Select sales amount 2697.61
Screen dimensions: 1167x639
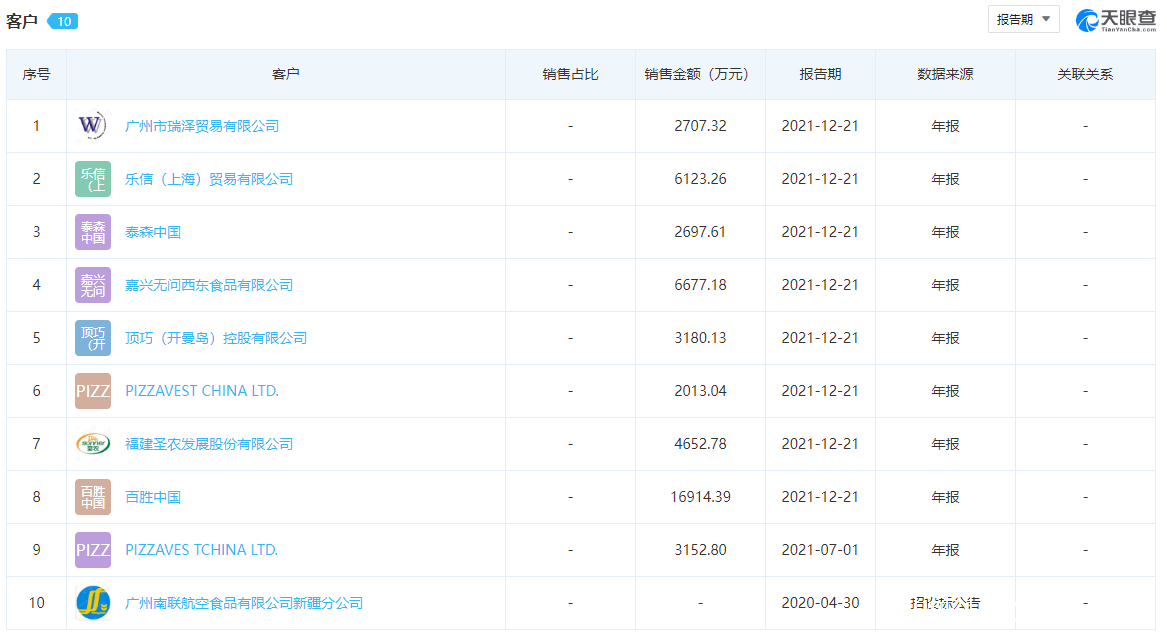[700, 232]
